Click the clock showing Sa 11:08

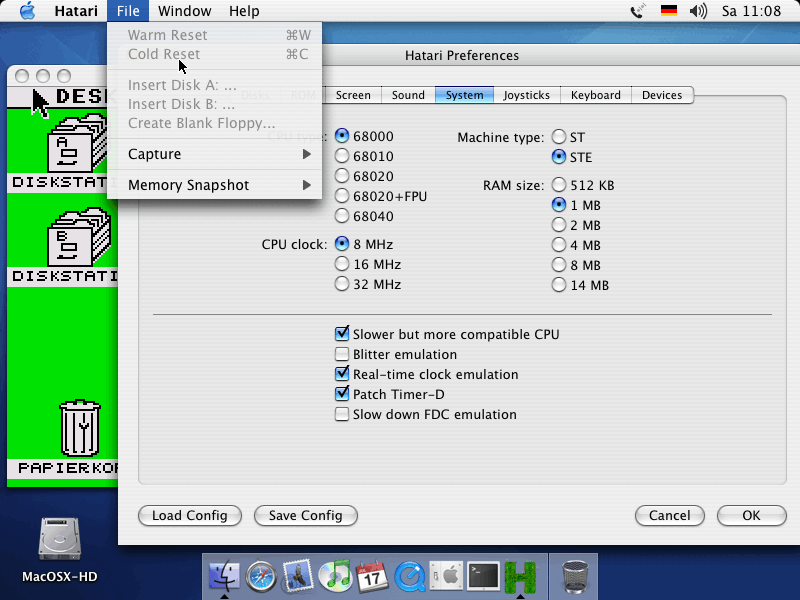pos(751,11)
